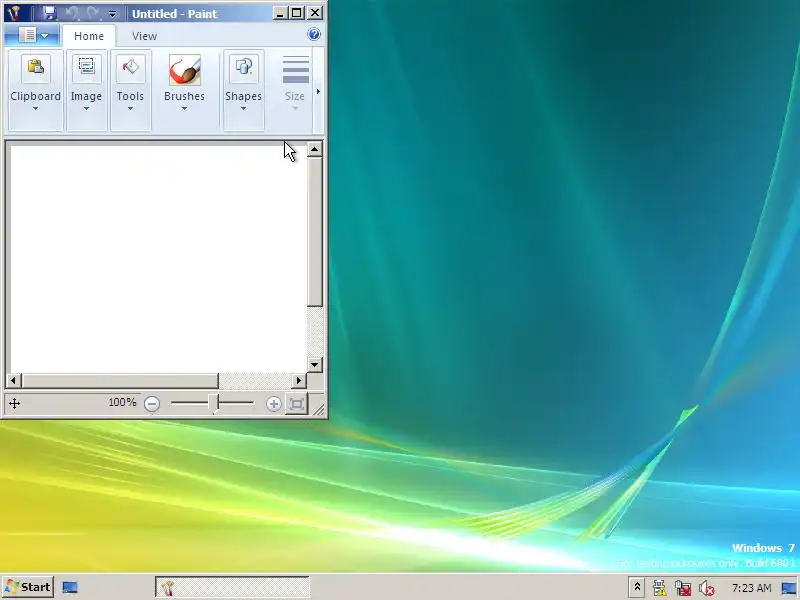Click the 7:23 AM clock

[751, 588]
